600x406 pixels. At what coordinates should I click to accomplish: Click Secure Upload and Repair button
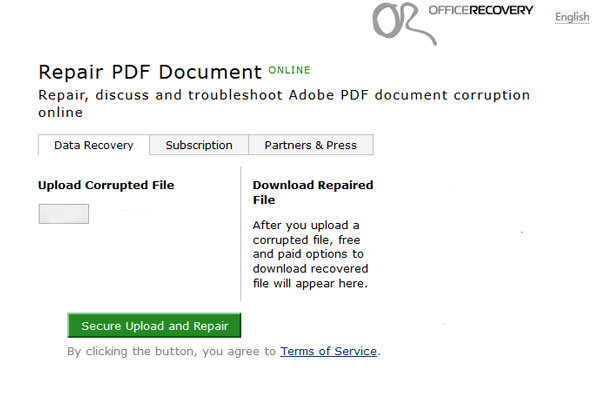(155, 326)
